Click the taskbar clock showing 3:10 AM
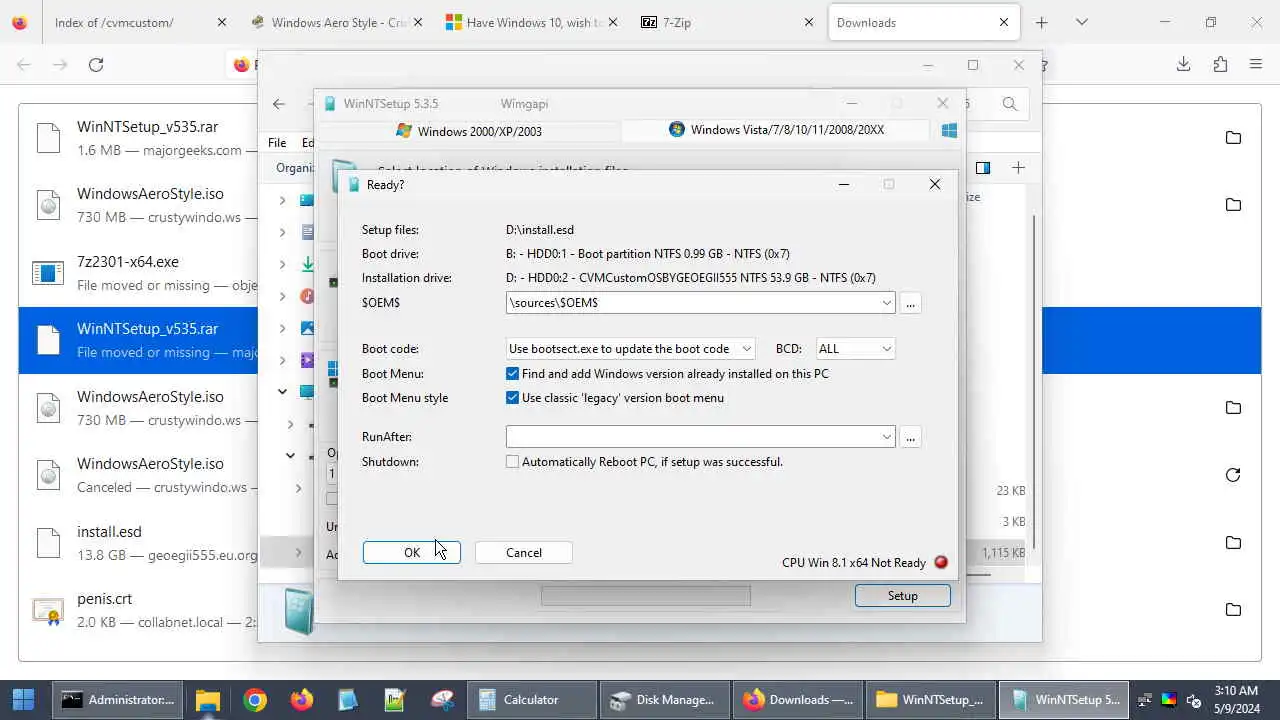This screenshot has height=720, width=1280. tap(1236, 700)
